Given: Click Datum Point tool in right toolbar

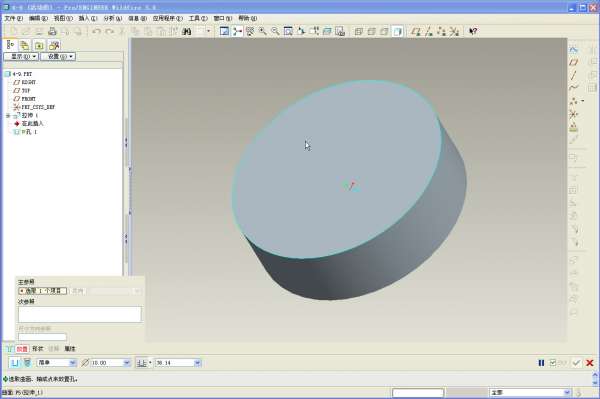Looking at the screenshot, I should point(573,101).
